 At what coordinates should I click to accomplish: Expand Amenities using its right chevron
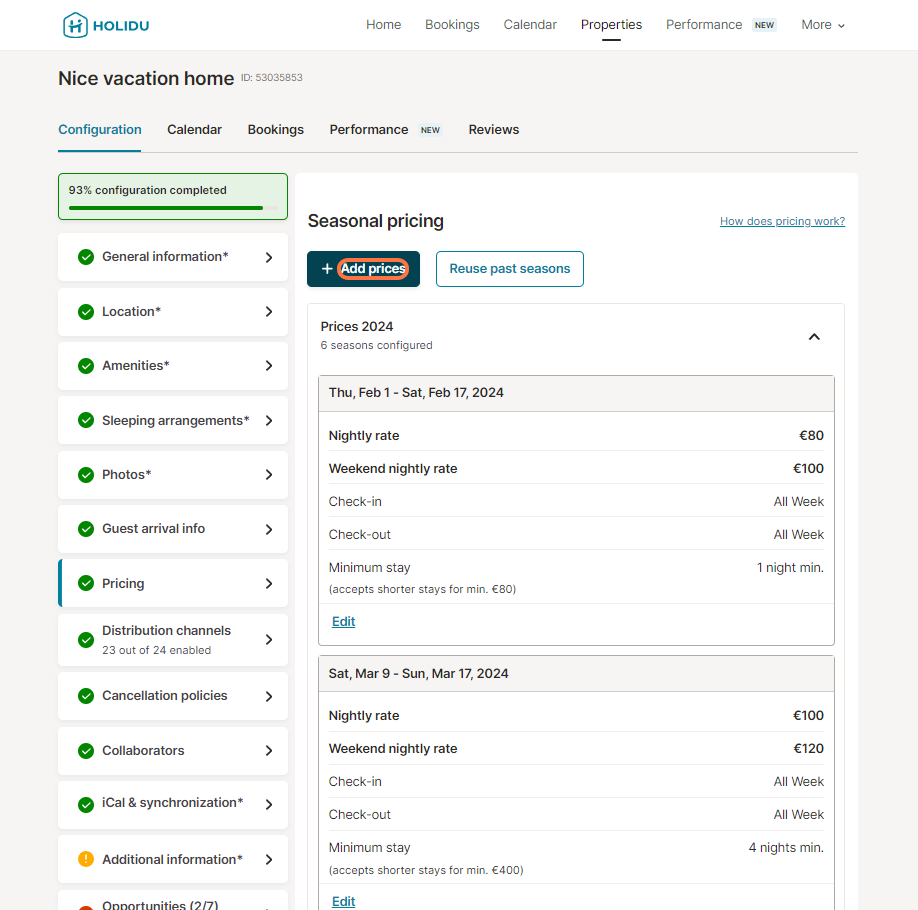click(268, 366)
